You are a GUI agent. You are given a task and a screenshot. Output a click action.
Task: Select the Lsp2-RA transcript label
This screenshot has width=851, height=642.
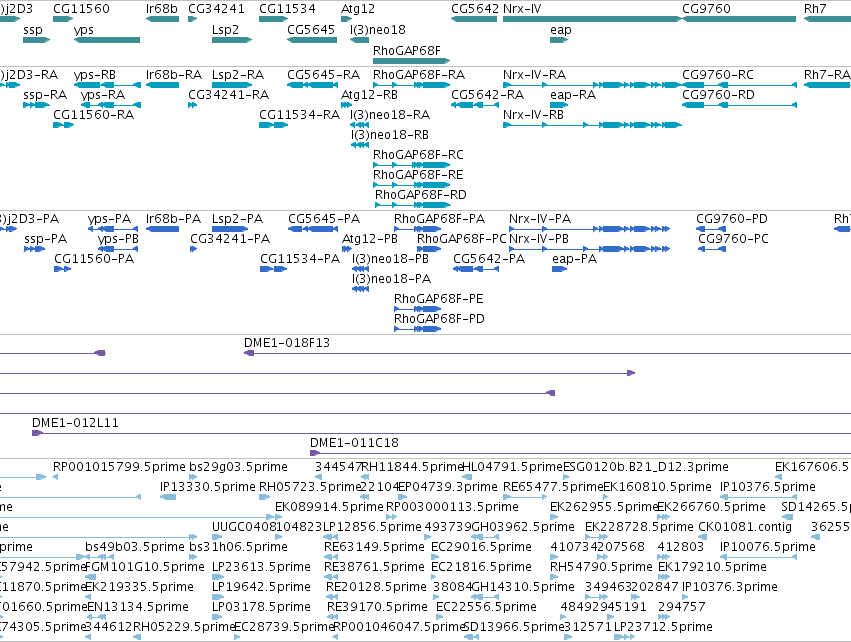click(x=238, y=75)
